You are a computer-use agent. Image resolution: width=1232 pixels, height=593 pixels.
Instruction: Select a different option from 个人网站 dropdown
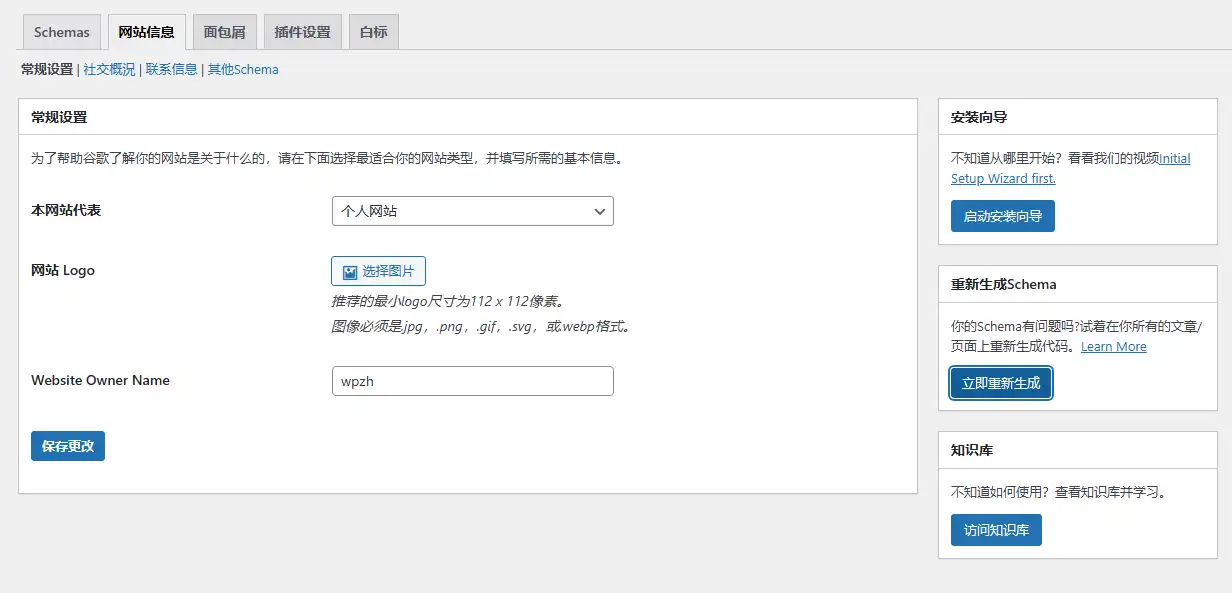tap(472, 210)
